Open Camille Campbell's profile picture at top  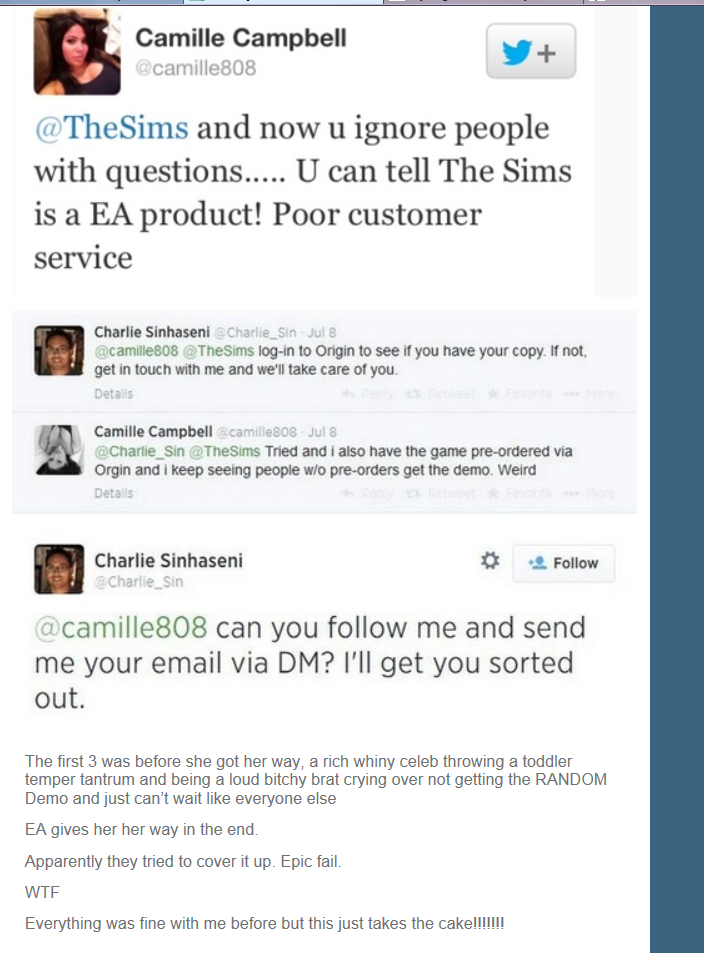[77, 52]
